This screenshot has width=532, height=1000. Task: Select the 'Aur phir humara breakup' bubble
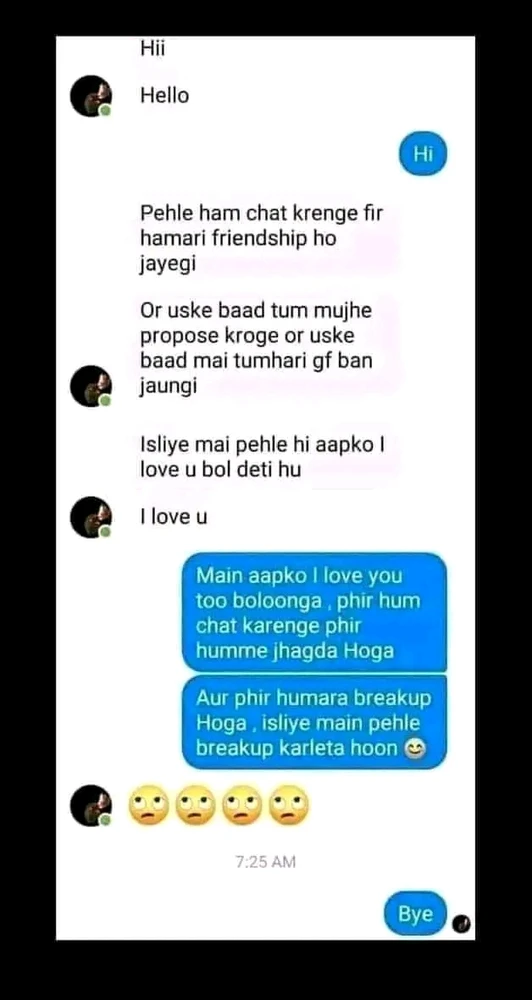click(314, 723)
